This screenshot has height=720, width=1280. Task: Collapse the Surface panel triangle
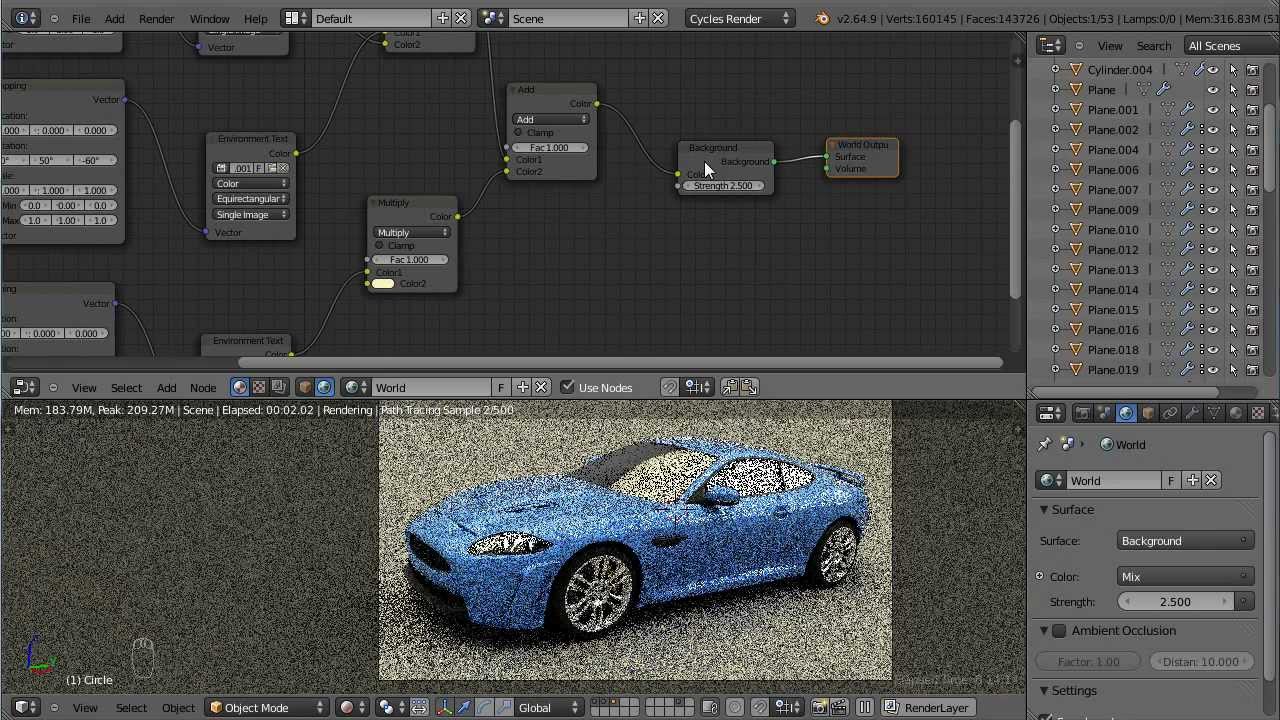(x=1044, y=510)
